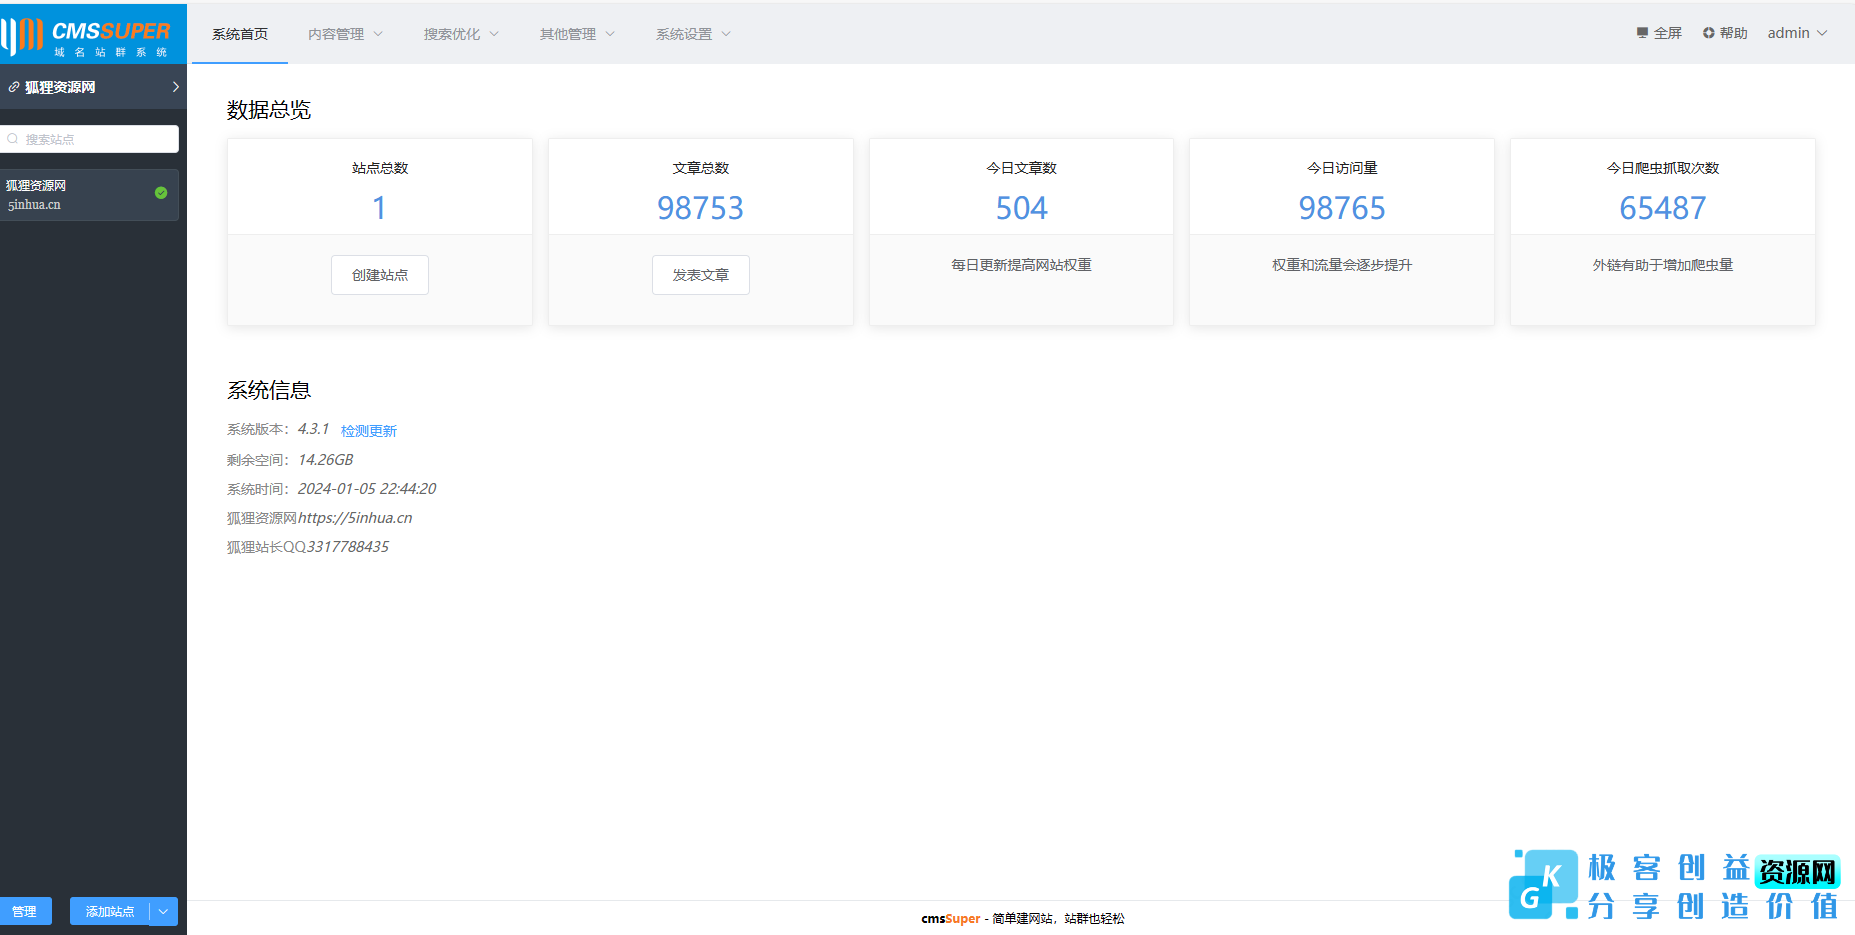
Task: Expand the 狐狸资源网 sidebar chevron
Action: coord(176,87)
